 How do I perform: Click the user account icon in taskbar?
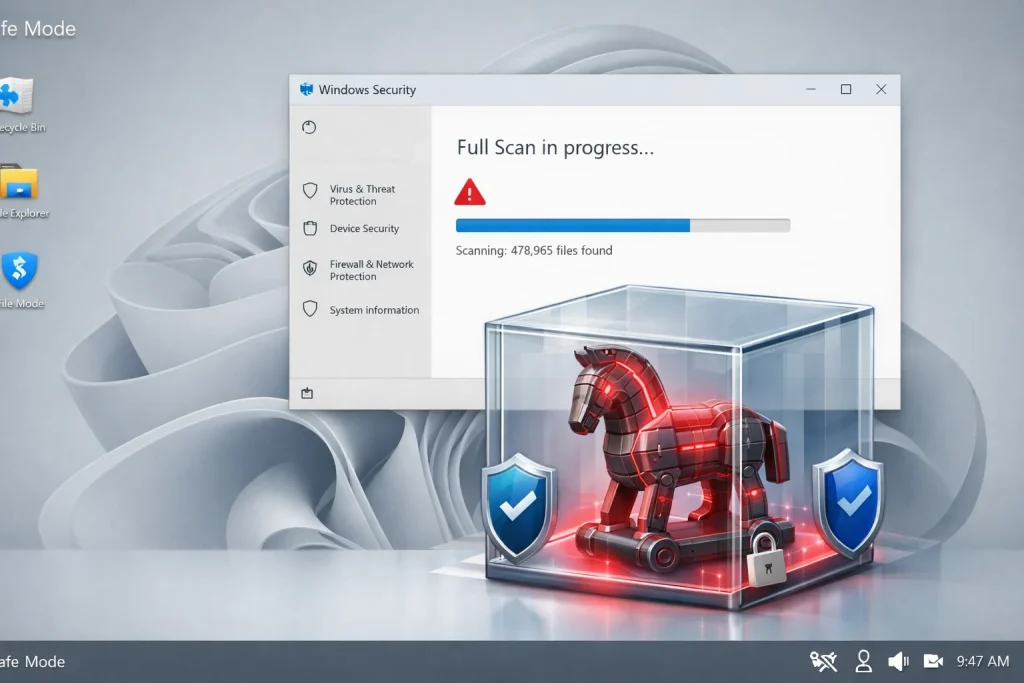(863, 661)
